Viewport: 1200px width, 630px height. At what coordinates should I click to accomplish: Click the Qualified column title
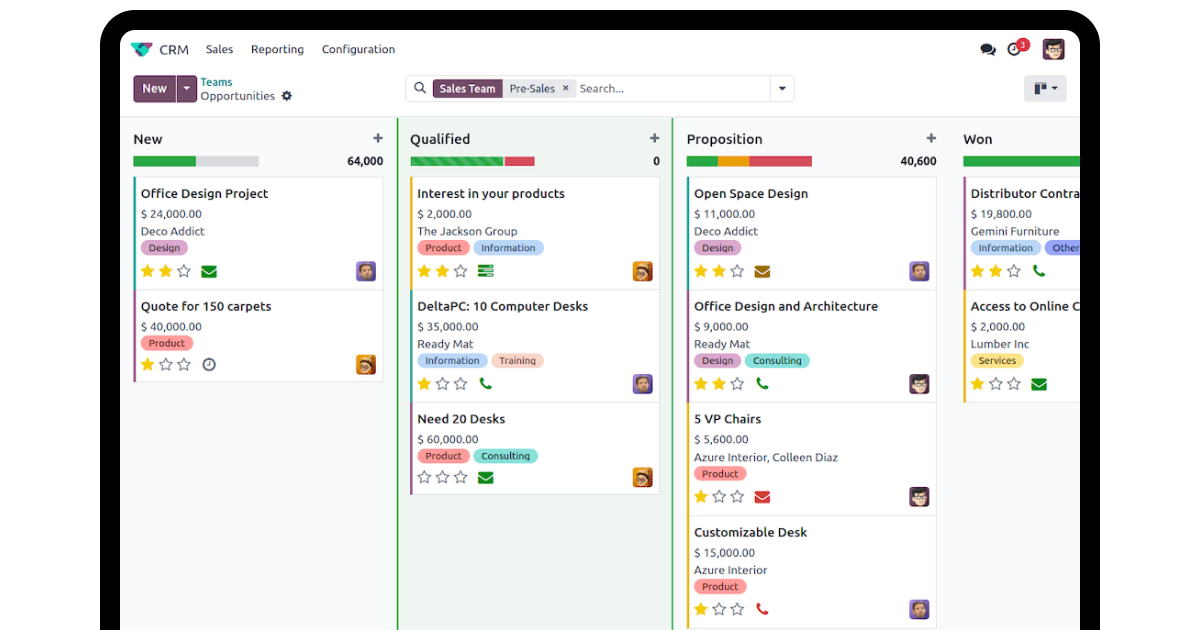point(440,139)
